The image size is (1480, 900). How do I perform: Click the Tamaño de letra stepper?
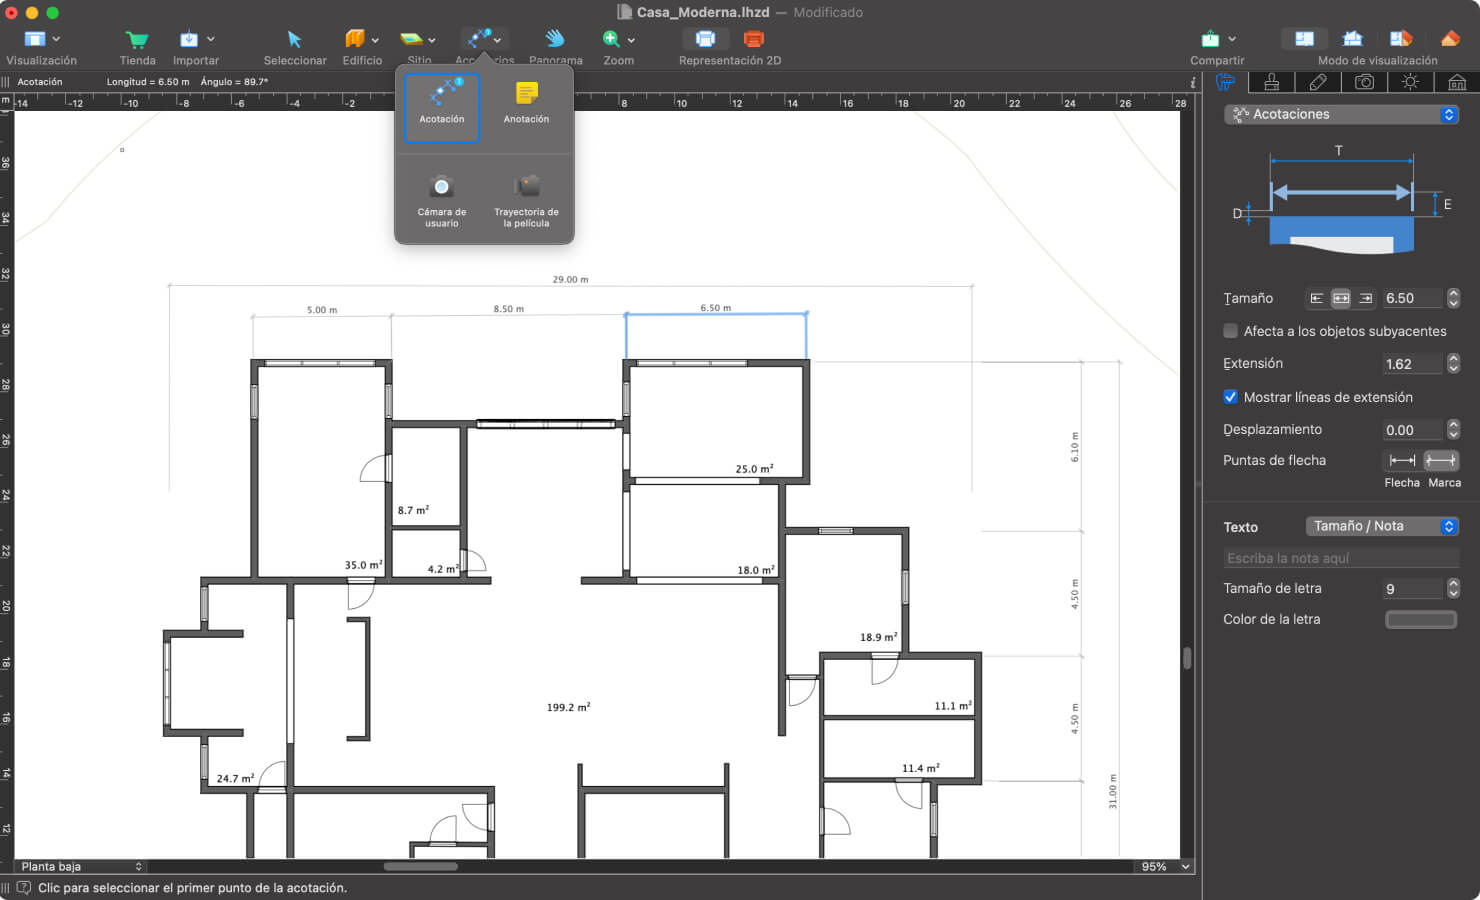tap(1453, 588)
